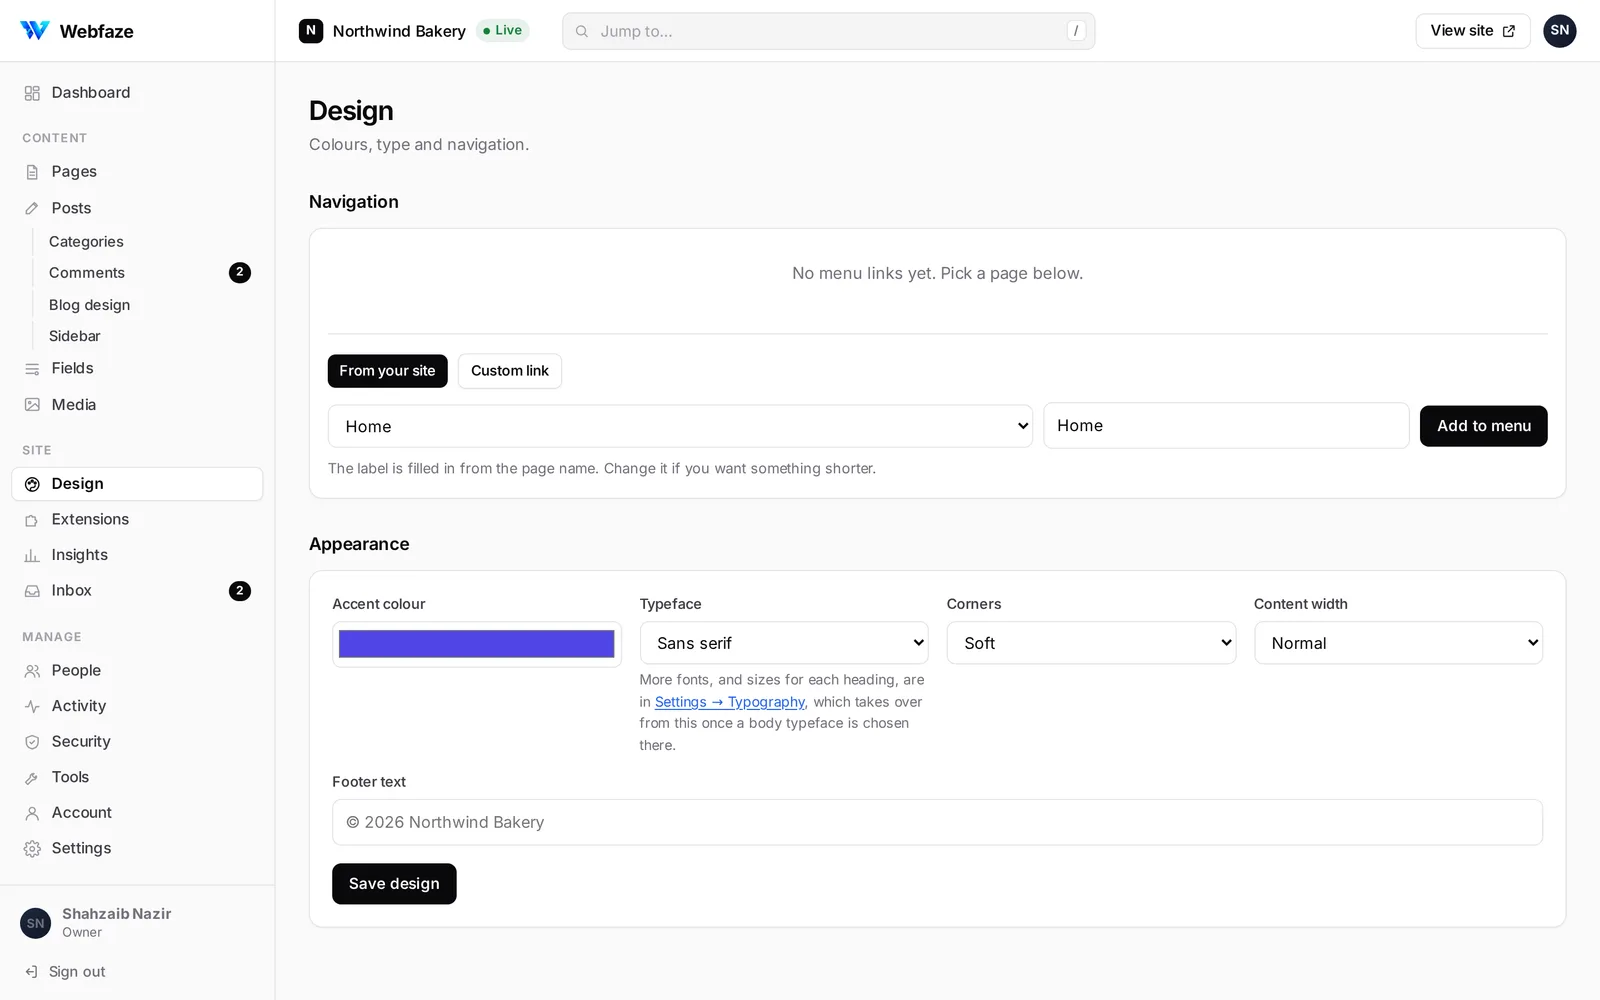Click the Security shield icon

[32, 742]
